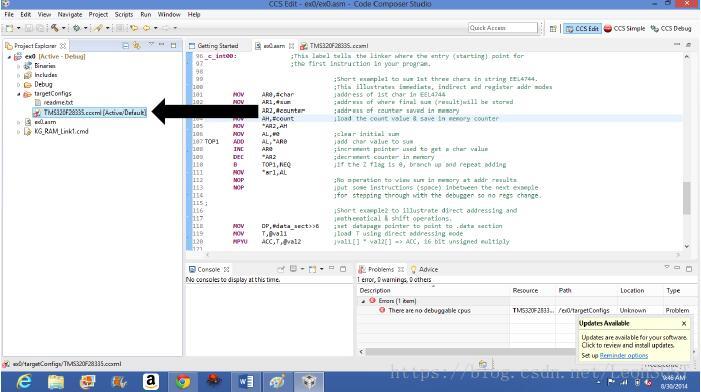Switch to the Advice tab

(x=424, y=270)
